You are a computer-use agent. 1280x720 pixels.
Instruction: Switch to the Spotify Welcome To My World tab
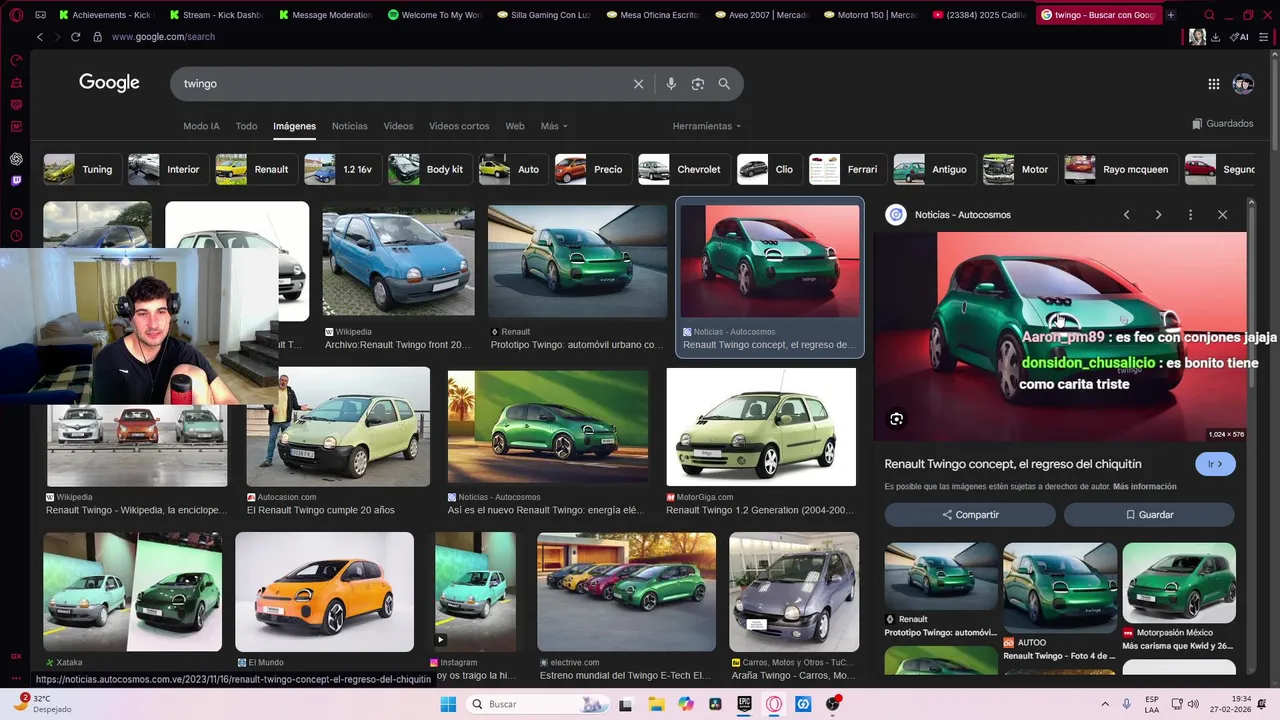pos(435,15)
